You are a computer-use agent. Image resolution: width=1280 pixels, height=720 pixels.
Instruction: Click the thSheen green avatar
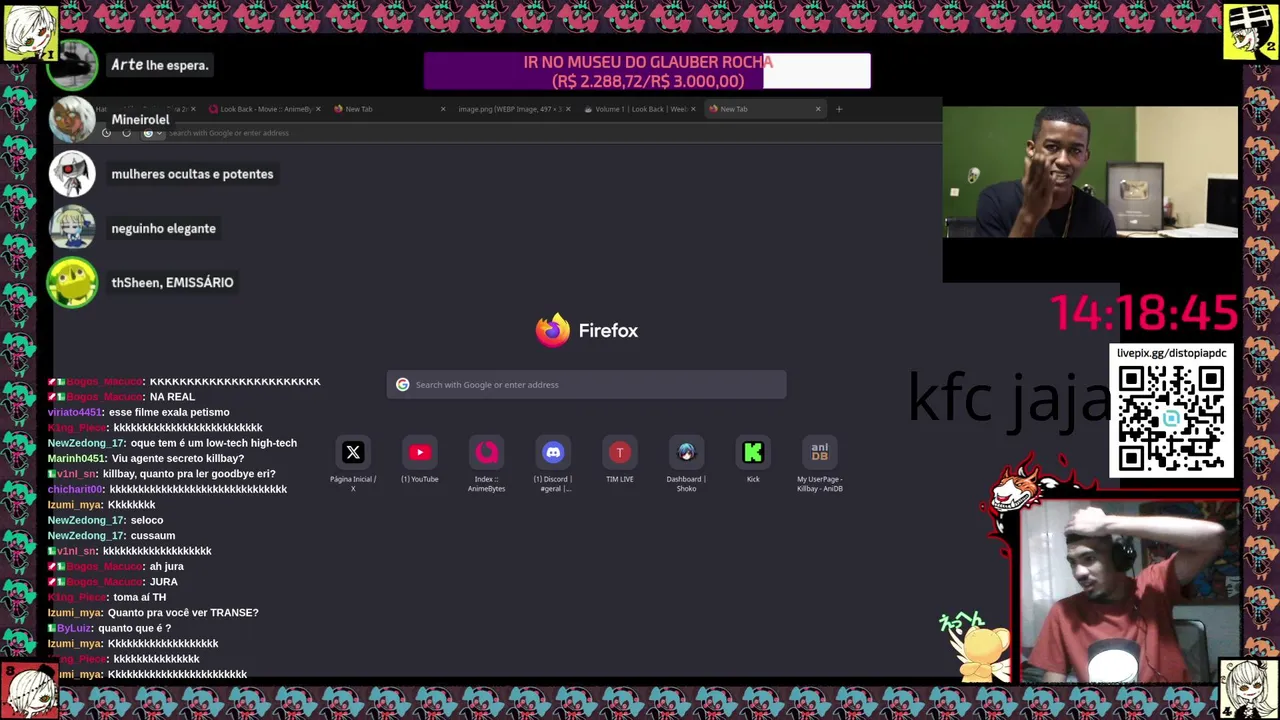pyautogui.click(x=72, y=283)
